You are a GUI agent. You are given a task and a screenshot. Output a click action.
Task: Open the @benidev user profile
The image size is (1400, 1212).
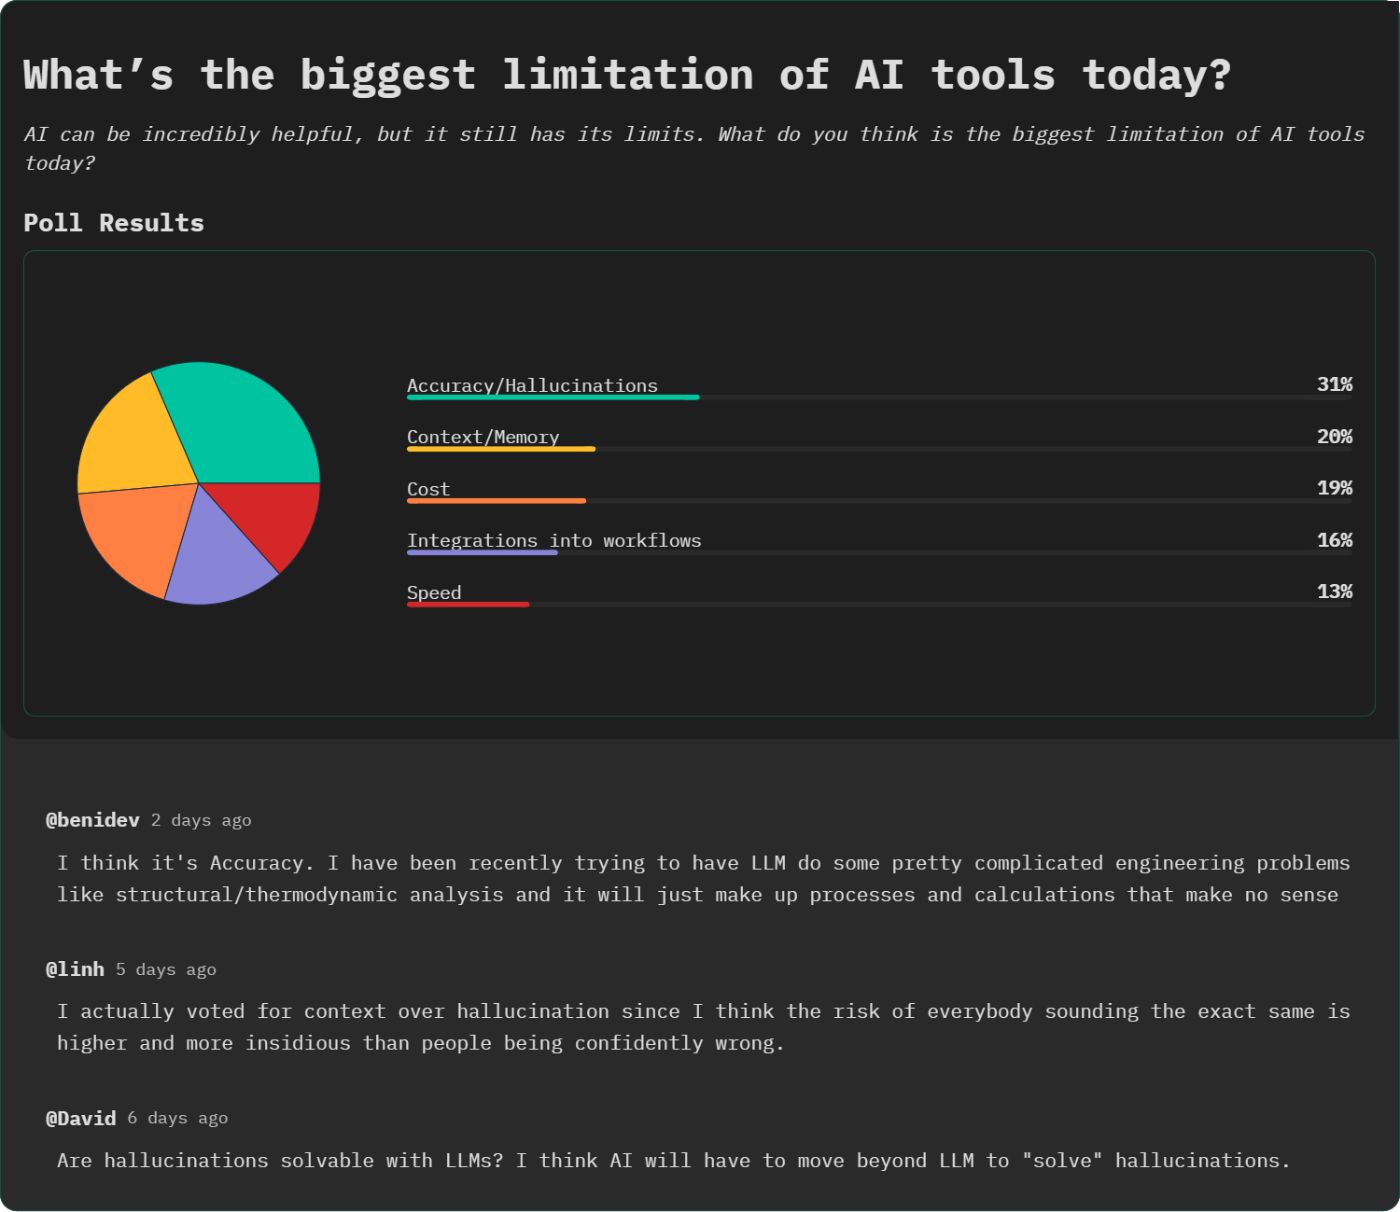(x=93, y=820)
